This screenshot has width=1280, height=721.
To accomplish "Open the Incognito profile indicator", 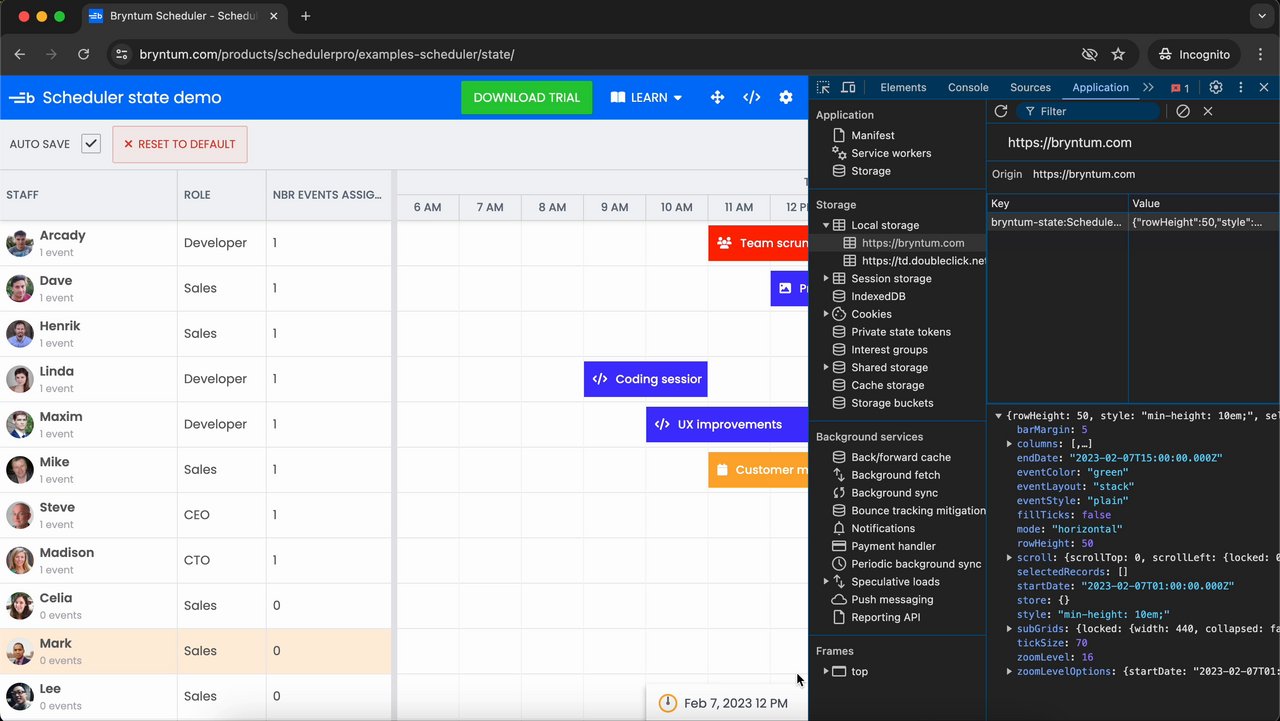I will 1194,54.
